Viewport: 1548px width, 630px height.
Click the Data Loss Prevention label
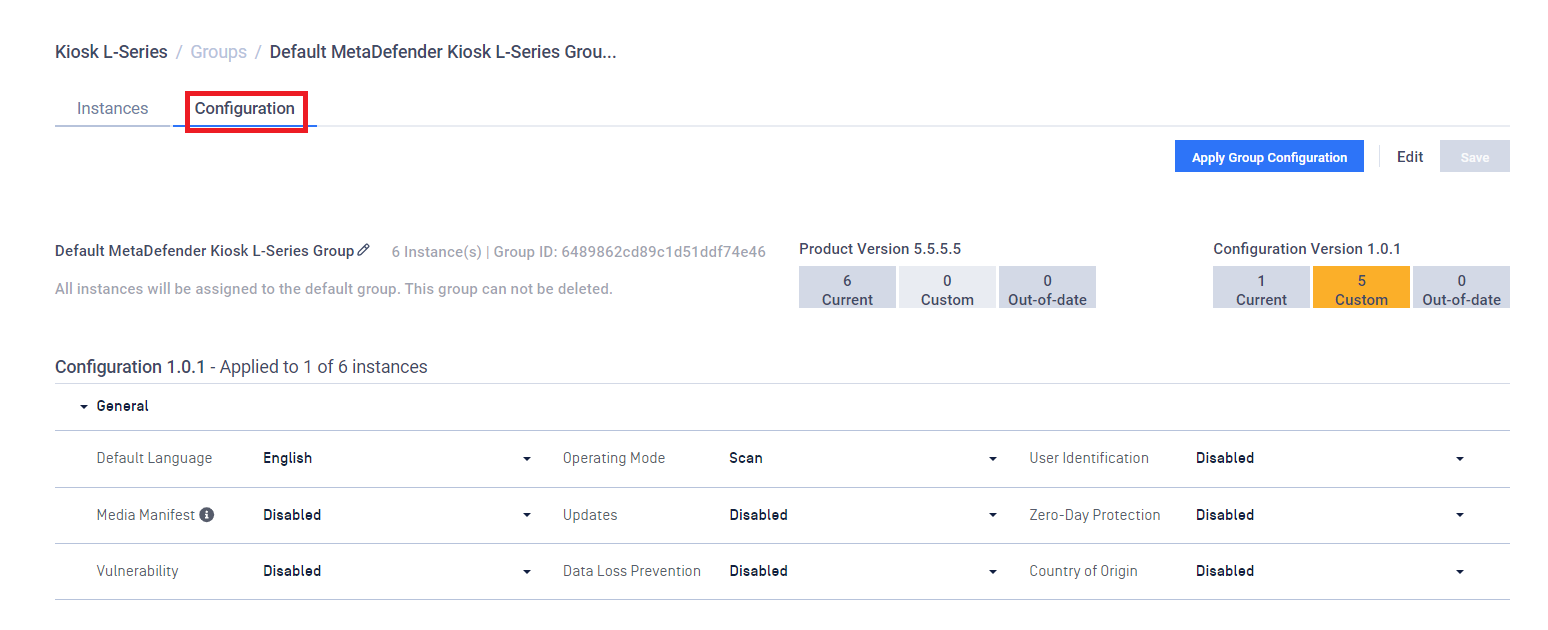pos(632,571)
